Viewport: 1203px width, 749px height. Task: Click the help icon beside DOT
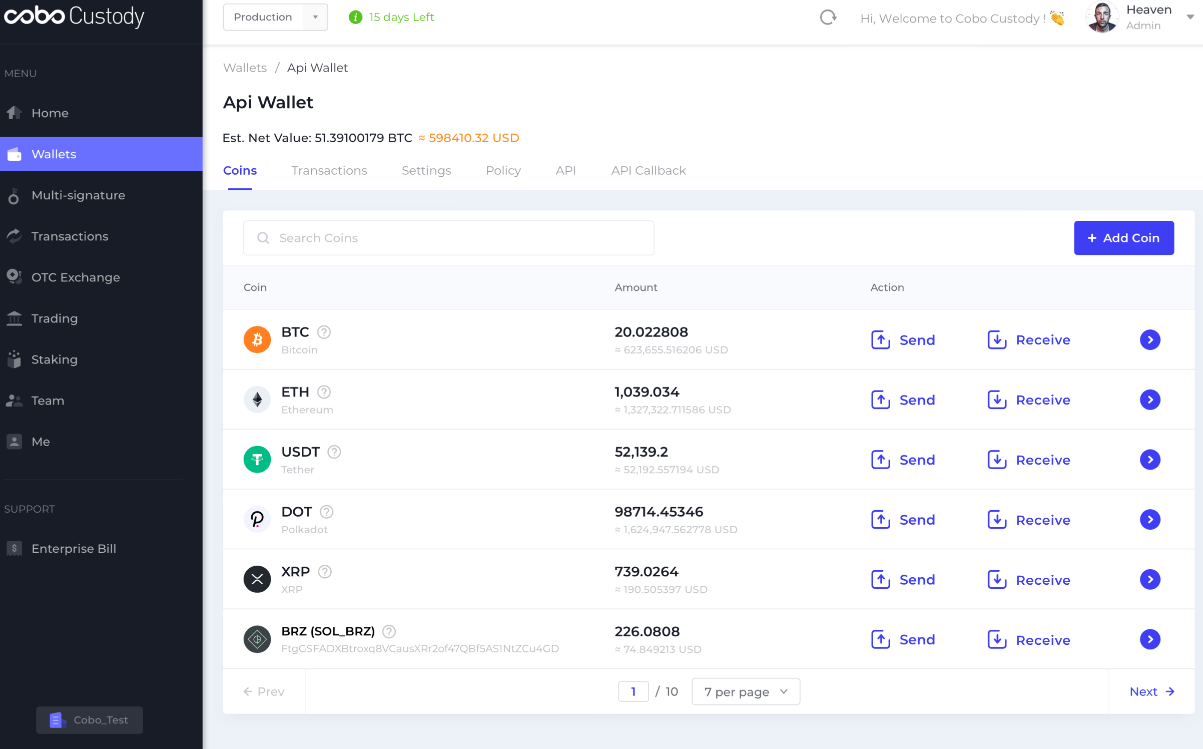(x=327, y=512)
